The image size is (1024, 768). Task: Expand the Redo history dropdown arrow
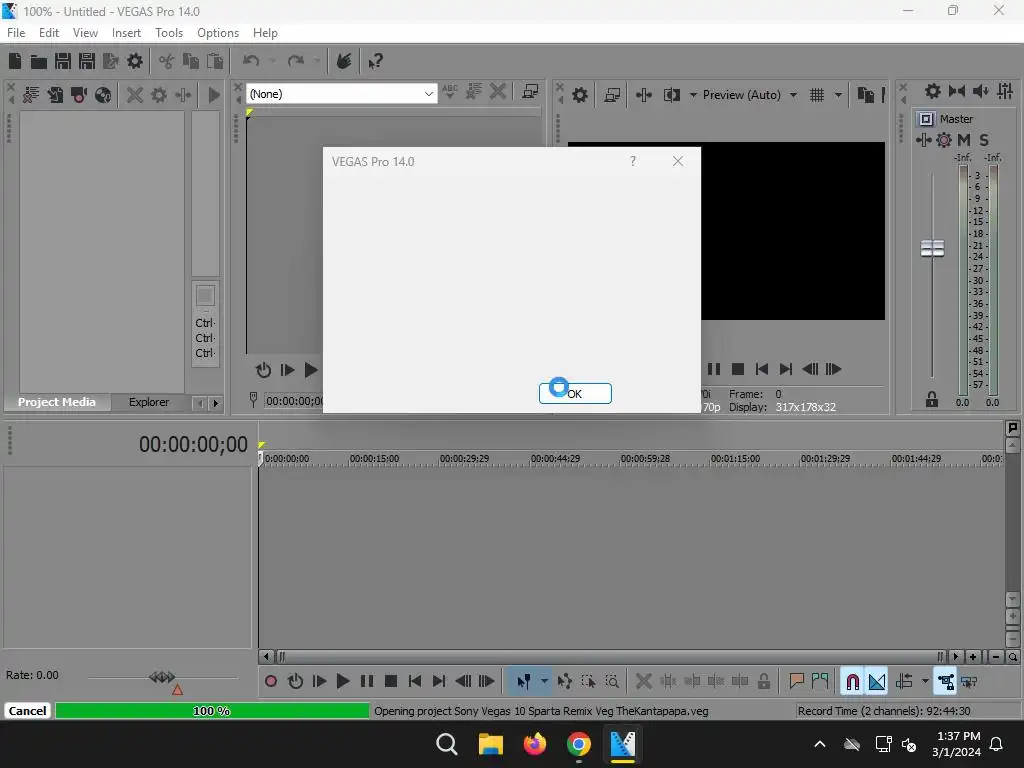(x=317, y=61)
